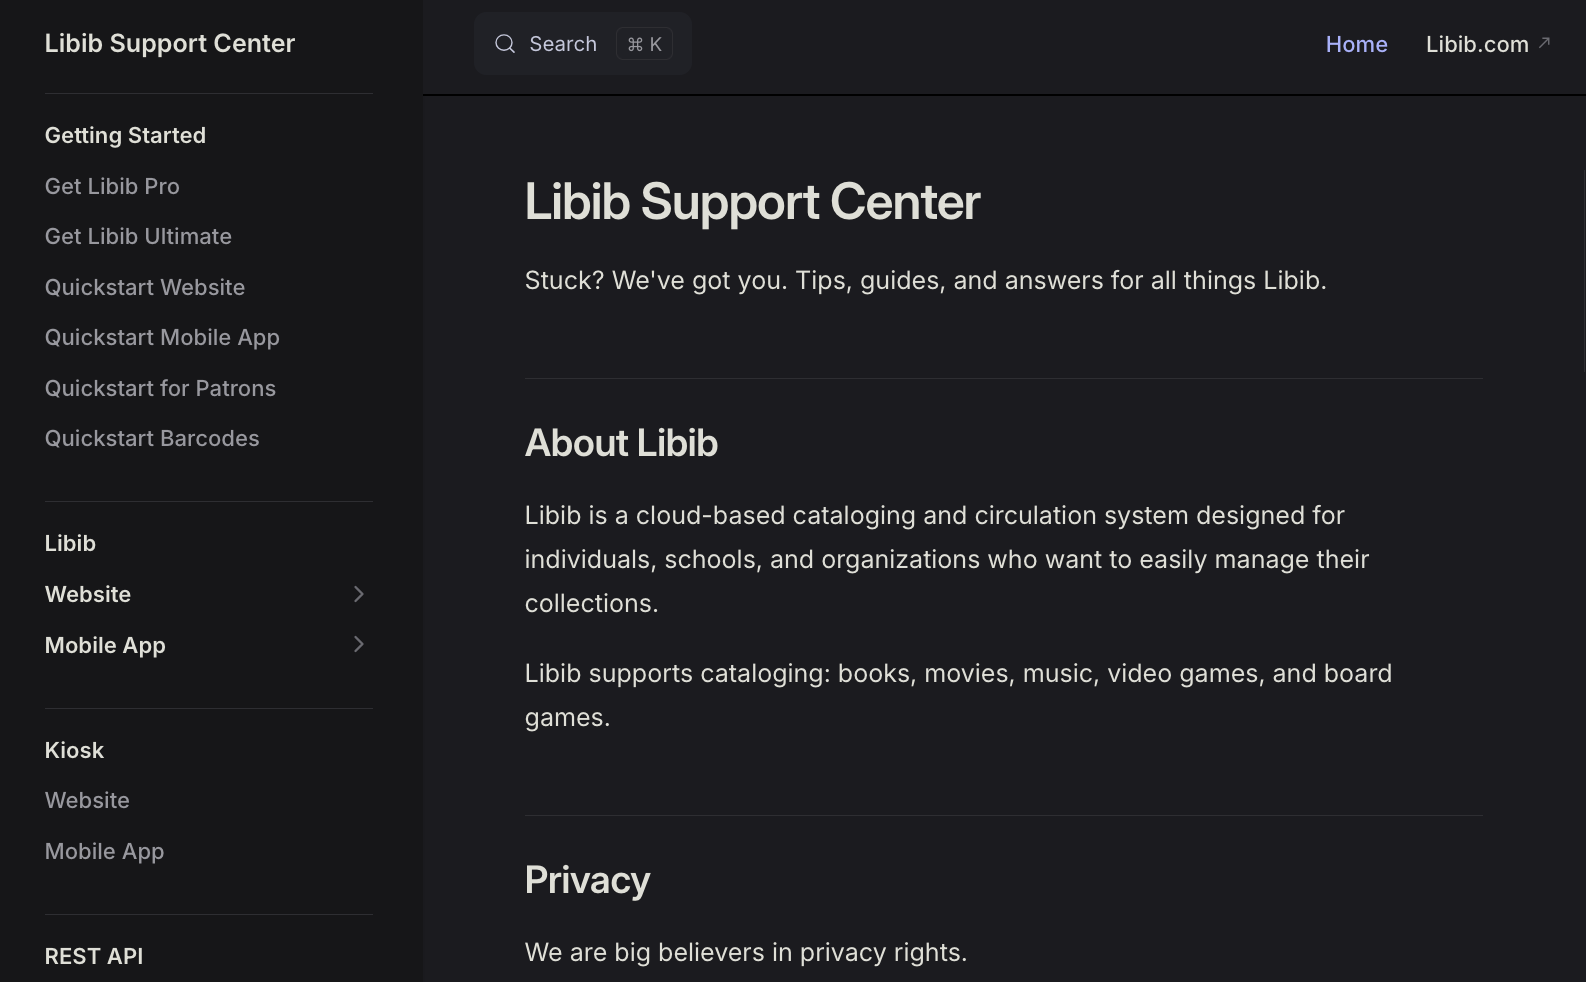Screen dimensions: 1586x982
Task: Collapse the Website chevron in sidebar
Action: click(358, 594)
